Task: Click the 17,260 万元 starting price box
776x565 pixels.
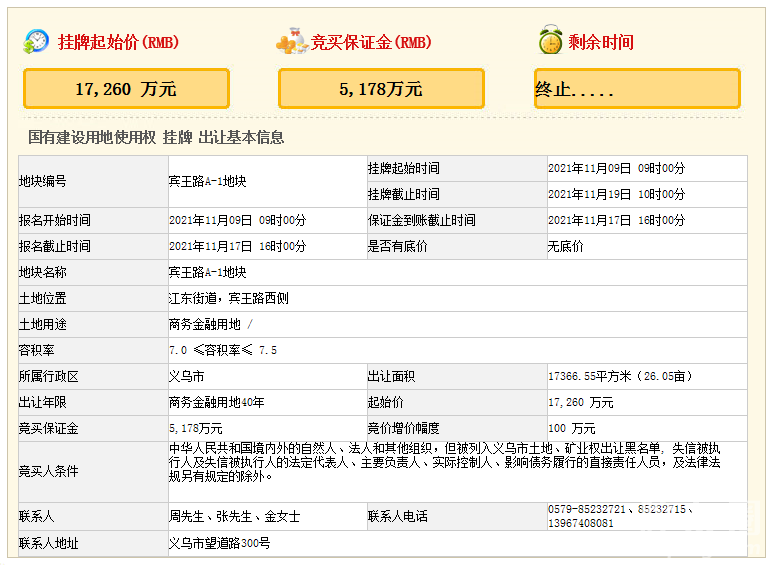Action: [x=126, y=89]
